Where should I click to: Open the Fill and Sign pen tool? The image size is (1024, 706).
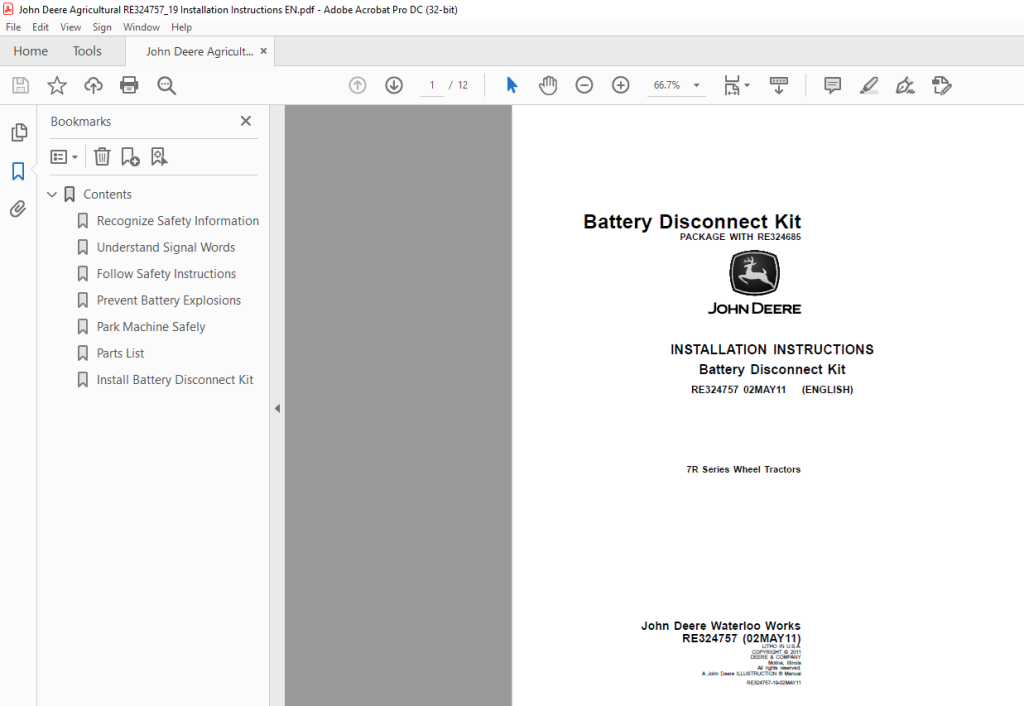(905, 86)
